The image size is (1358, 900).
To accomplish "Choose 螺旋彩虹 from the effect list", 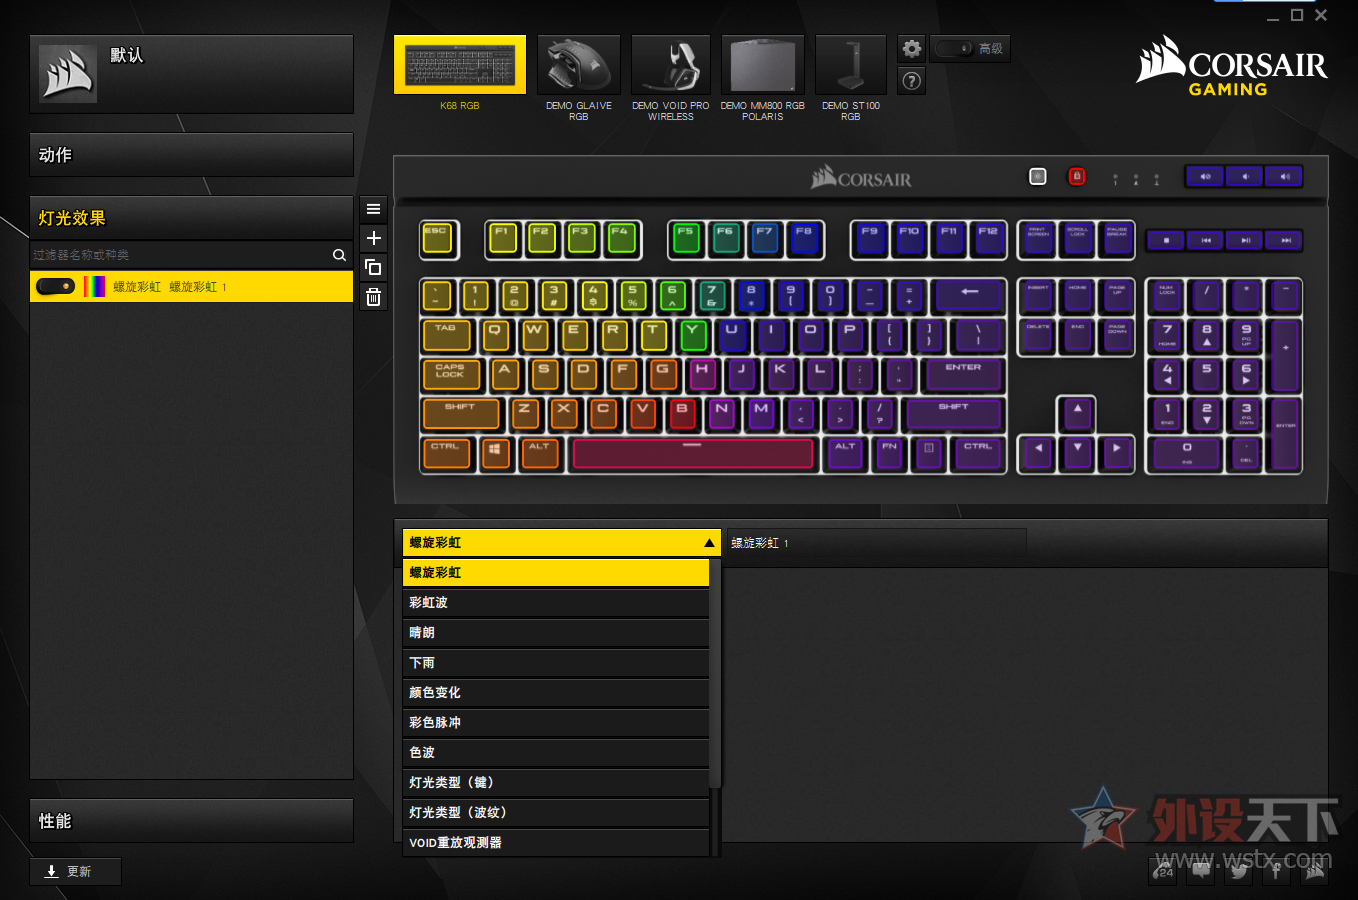I will pyautogui.click(x=556, y=573).
